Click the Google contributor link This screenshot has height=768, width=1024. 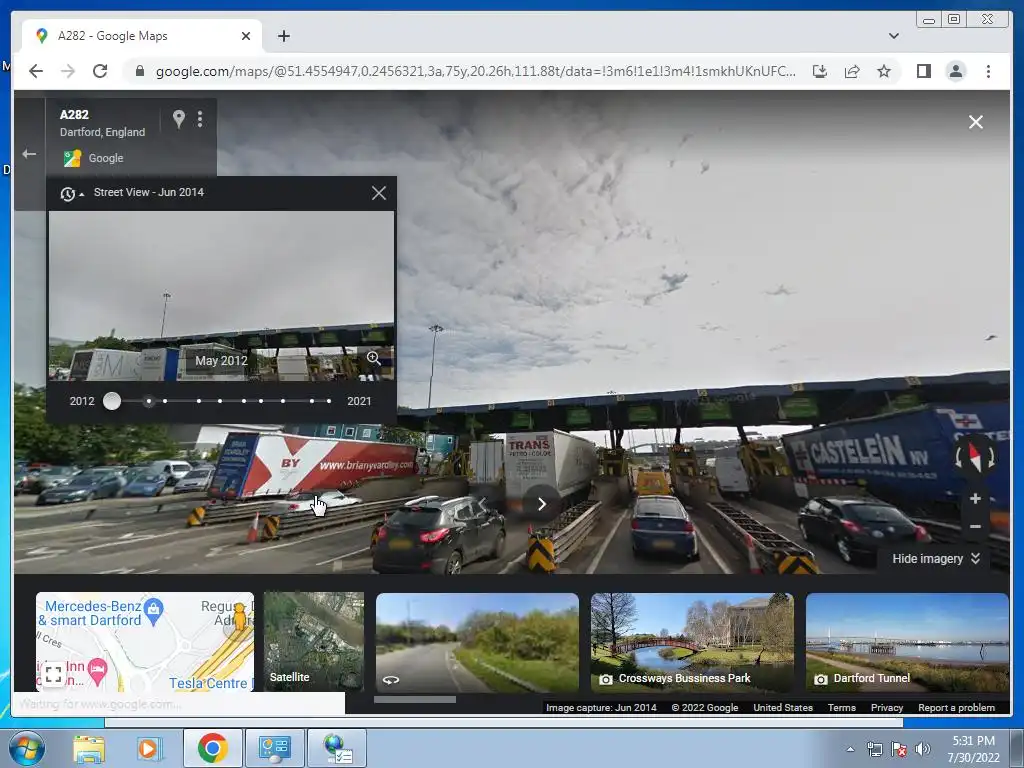[x=105, y=158]
